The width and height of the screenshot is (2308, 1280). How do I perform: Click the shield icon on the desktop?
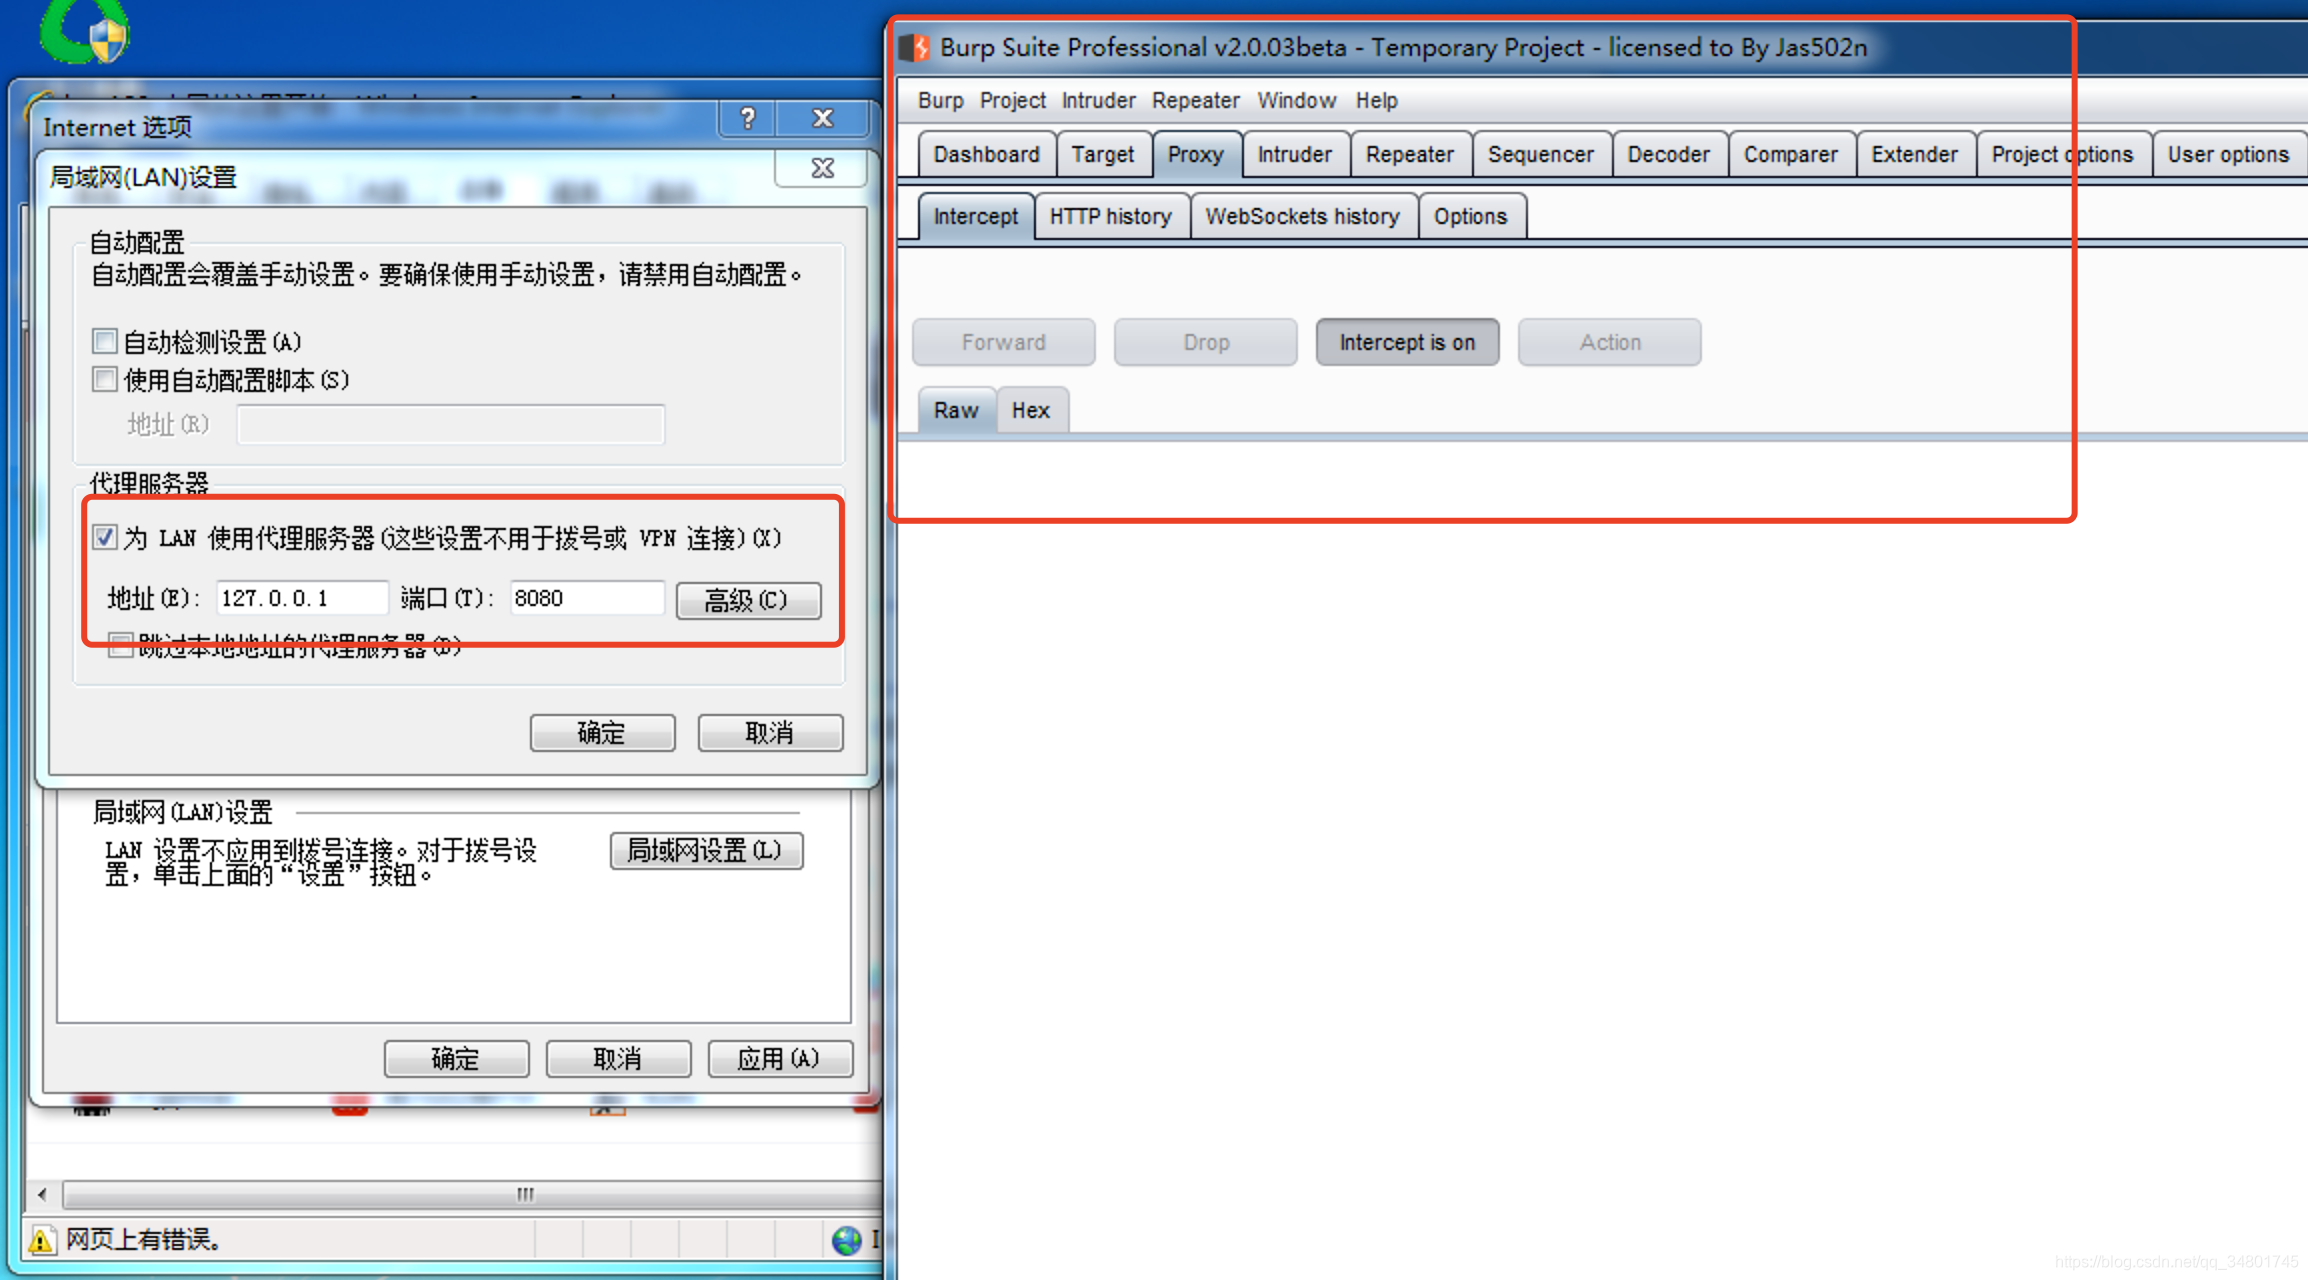pos(108,41)
